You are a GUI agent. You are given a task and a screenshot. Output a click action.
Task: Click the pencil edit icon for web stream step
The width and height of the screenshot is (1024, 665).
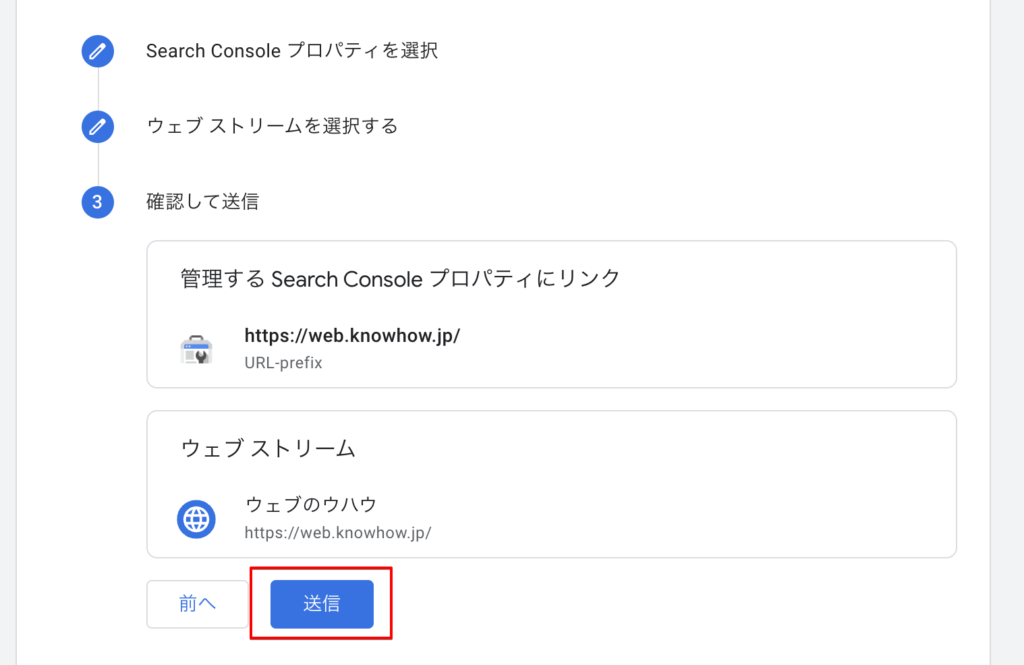point(97,127)
